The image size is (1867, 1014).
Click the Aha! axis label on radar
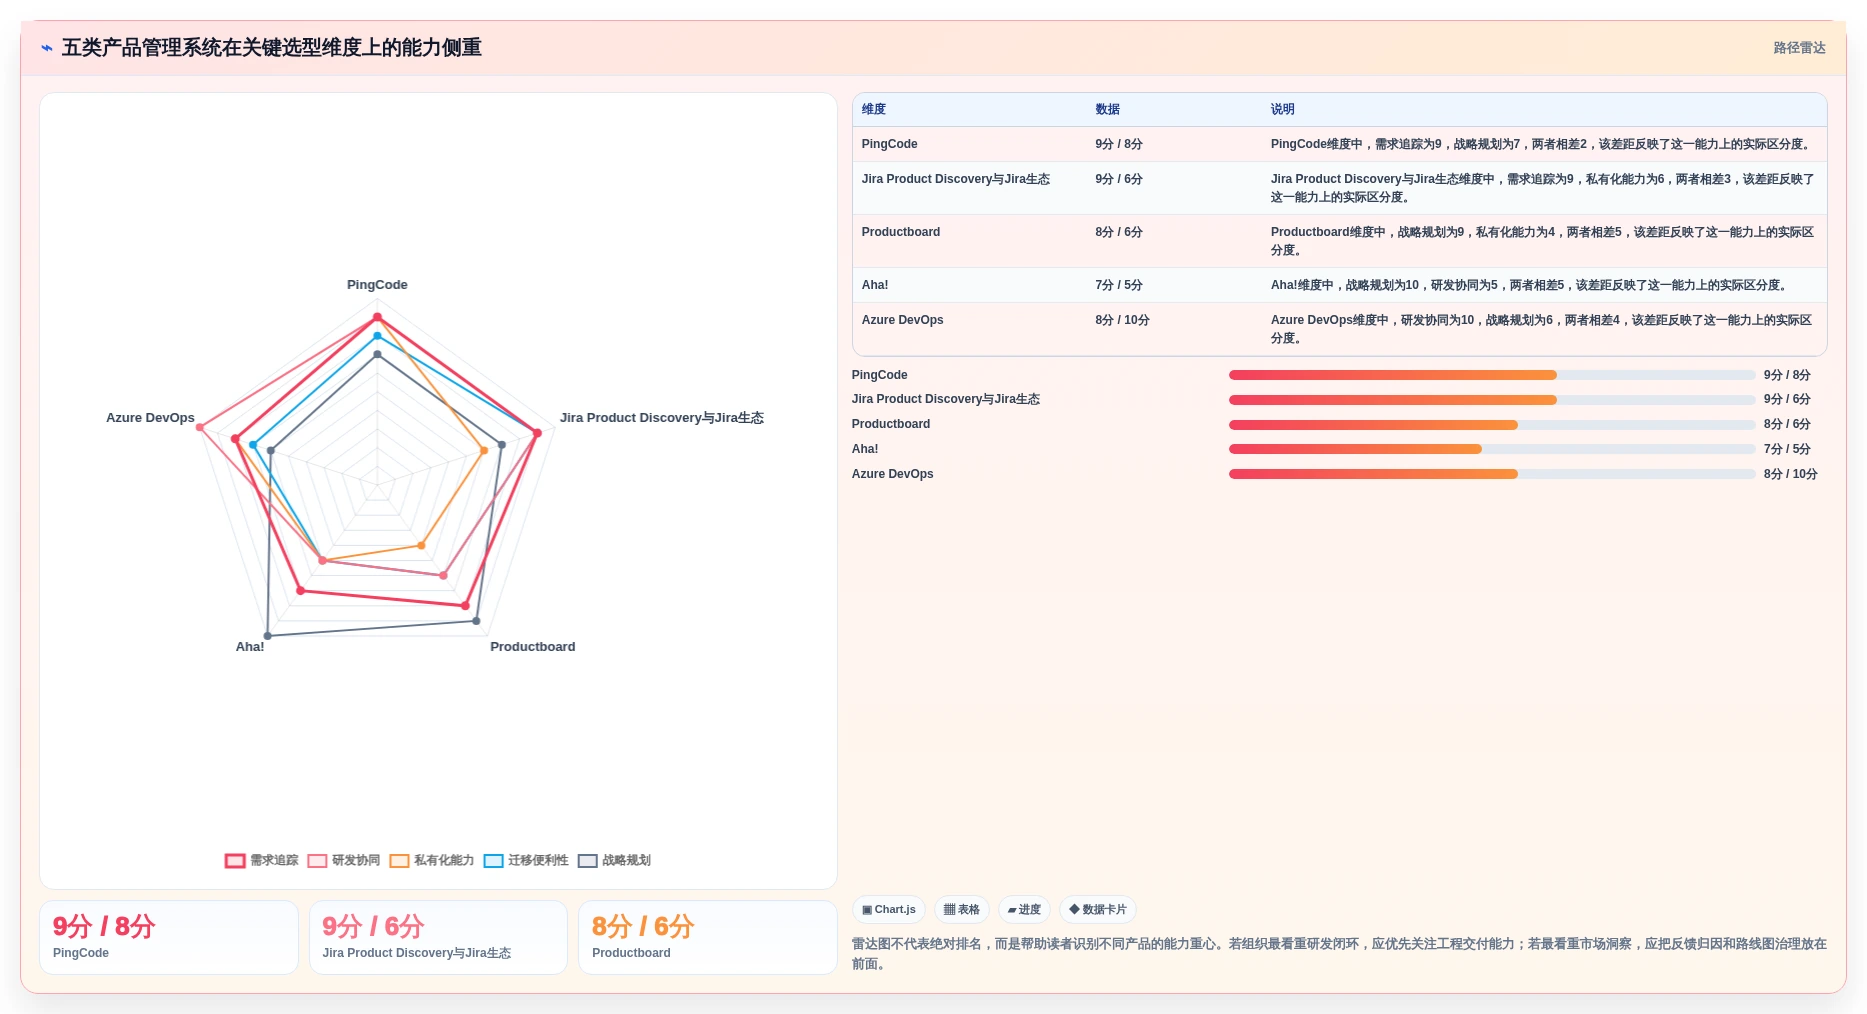[250, 647]
